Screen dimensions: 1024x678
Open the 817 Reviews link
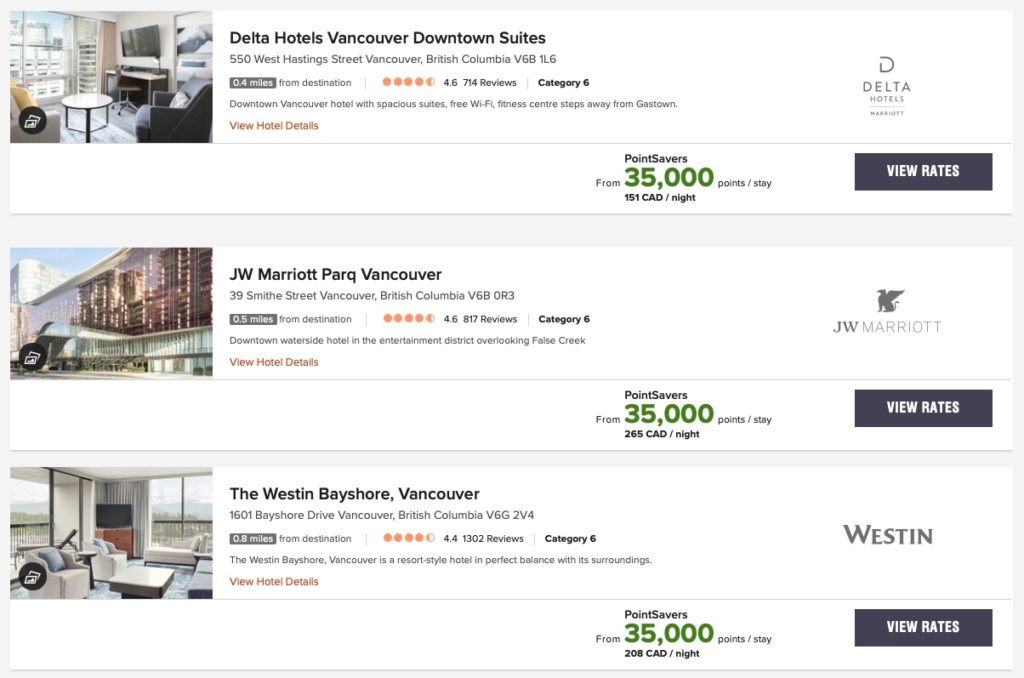tap(490, 320)
